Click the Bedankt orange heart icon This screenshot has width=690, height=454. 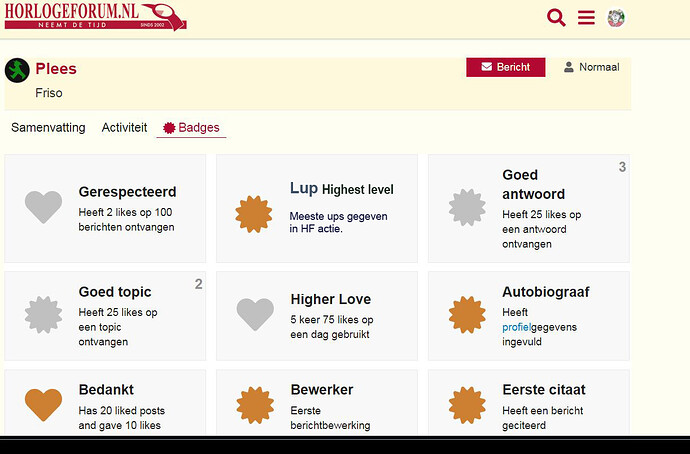(43, 405)
